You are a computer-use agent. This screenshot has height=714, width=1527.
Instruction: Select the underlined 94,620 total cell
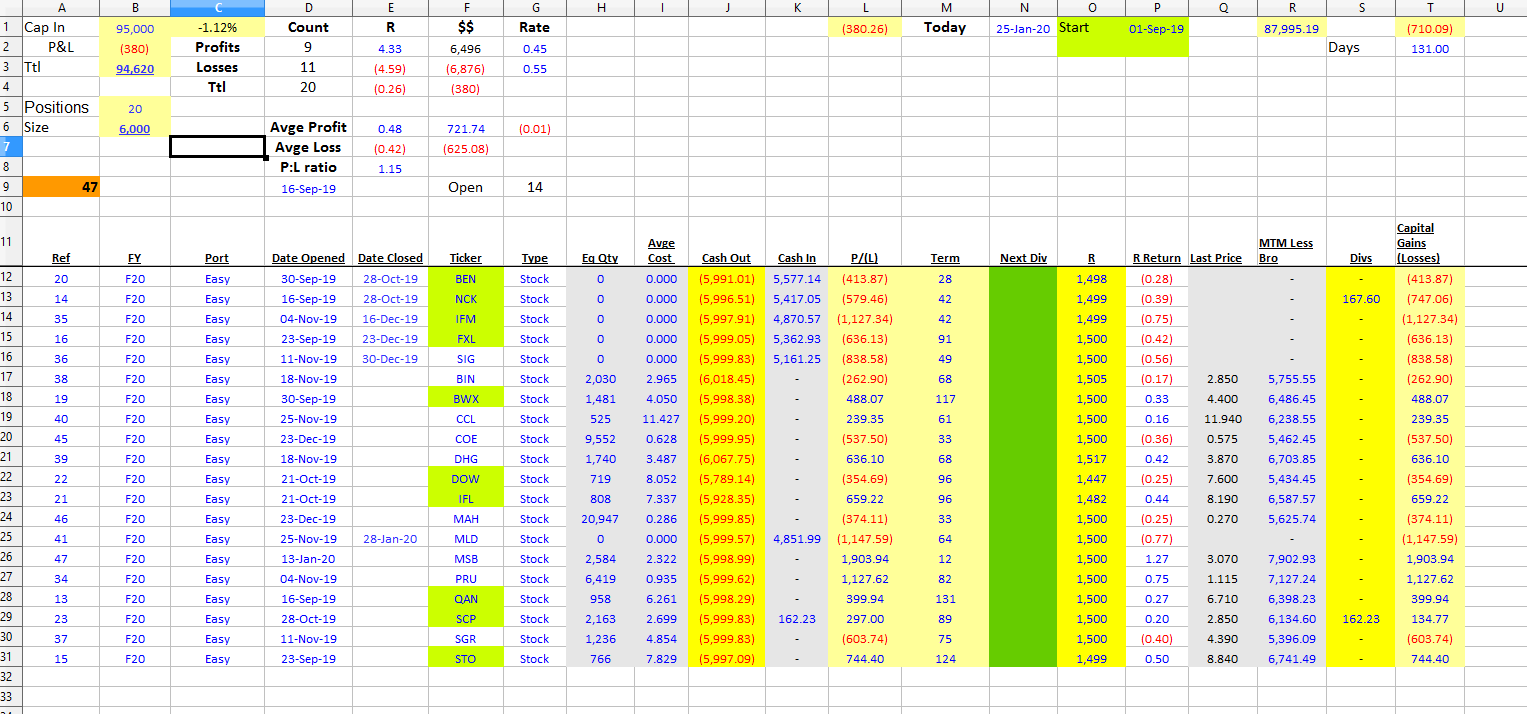[x=135, y=68]
